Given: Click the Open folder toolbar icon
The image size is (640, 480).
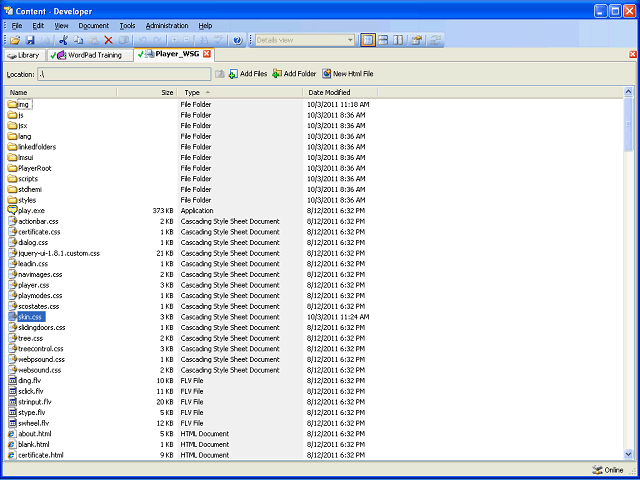Looking at the screenshot, I should pos(15,40).
